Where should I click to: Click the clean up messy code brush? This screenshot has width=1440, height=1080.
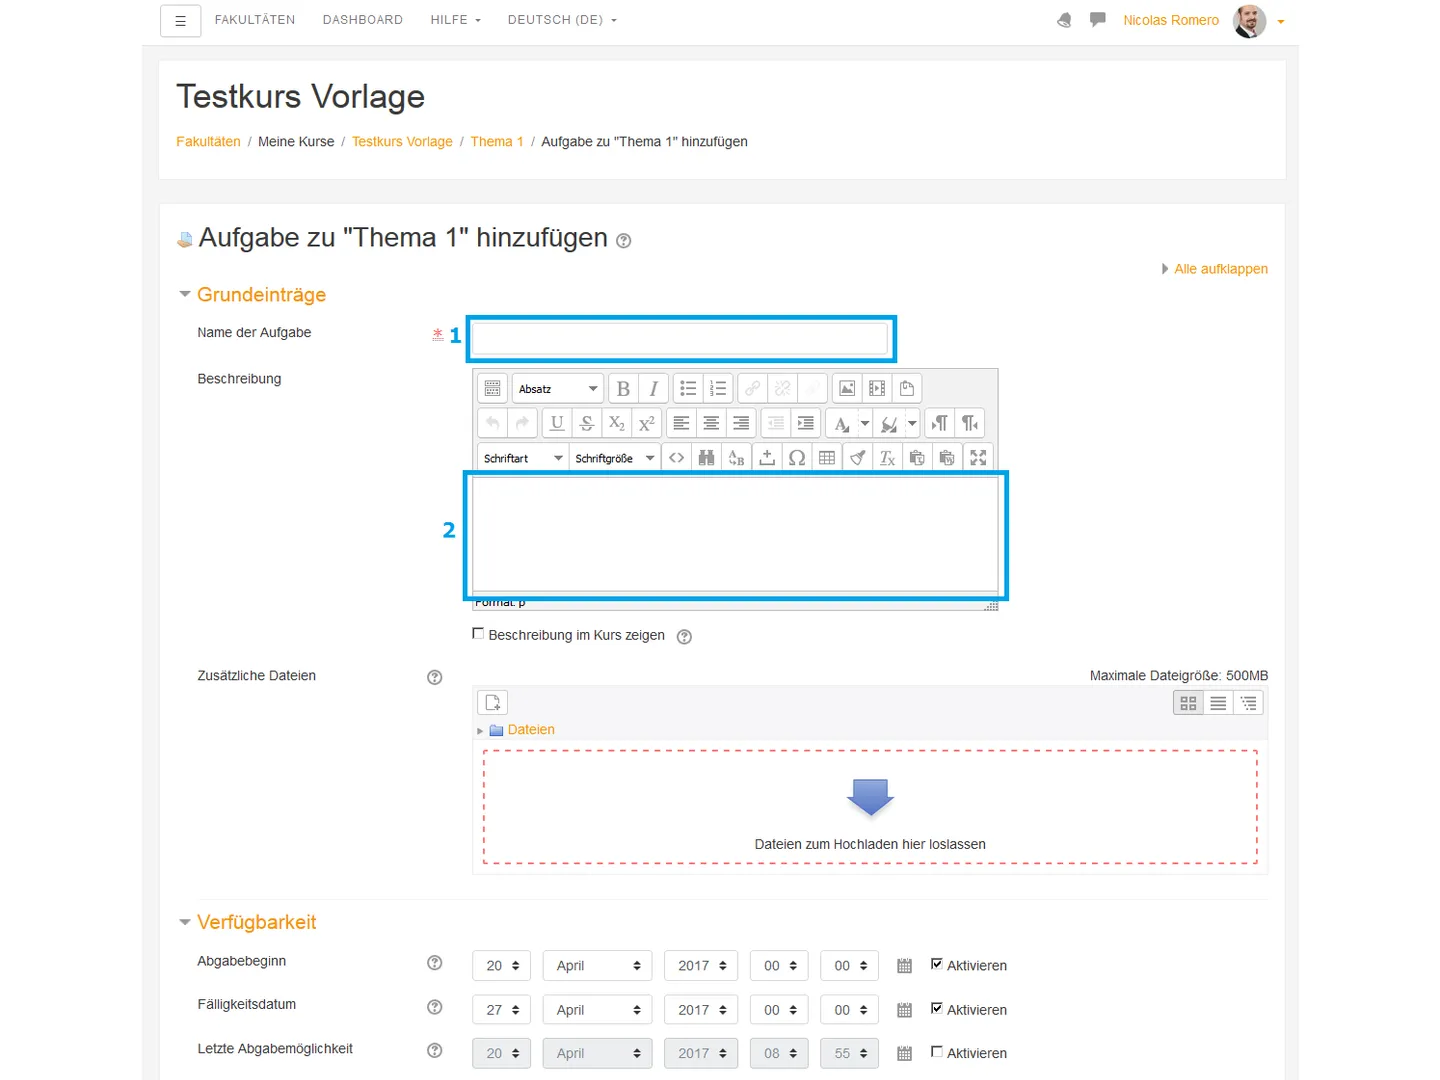tap(857, 458)
